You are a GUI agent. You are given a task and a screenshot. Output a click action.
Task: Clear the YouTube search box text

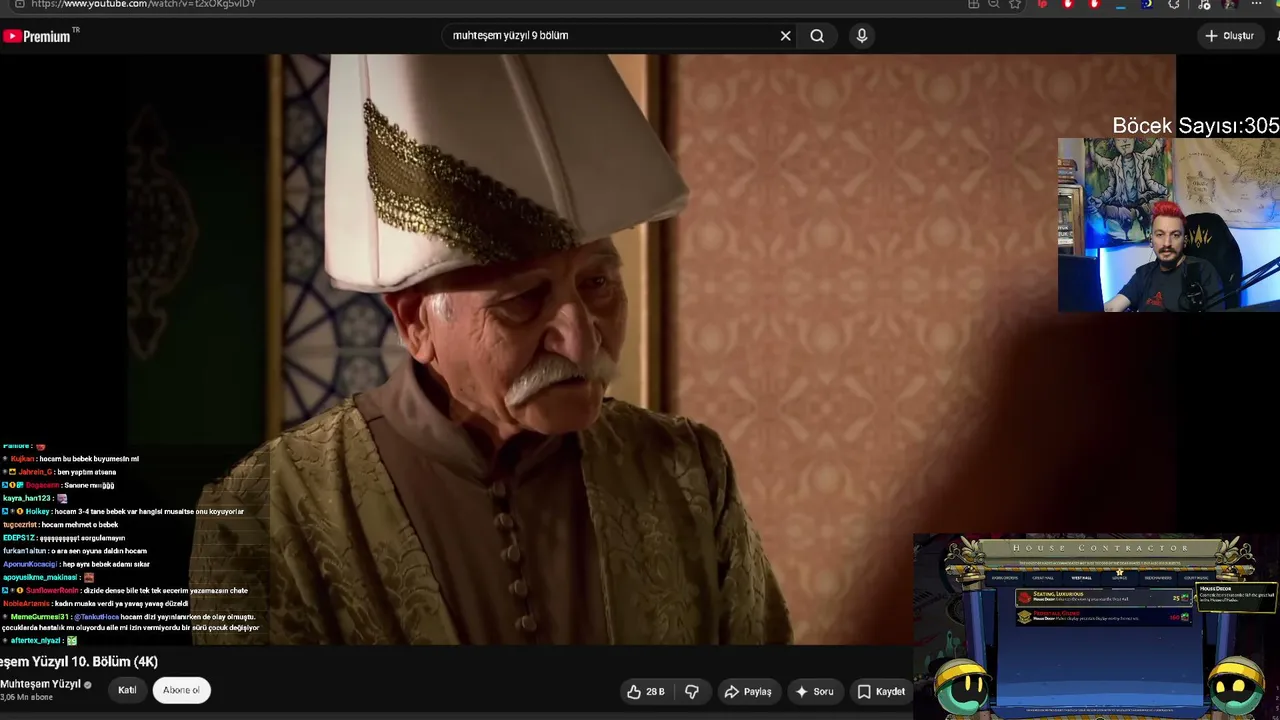[x=785, y=36]
